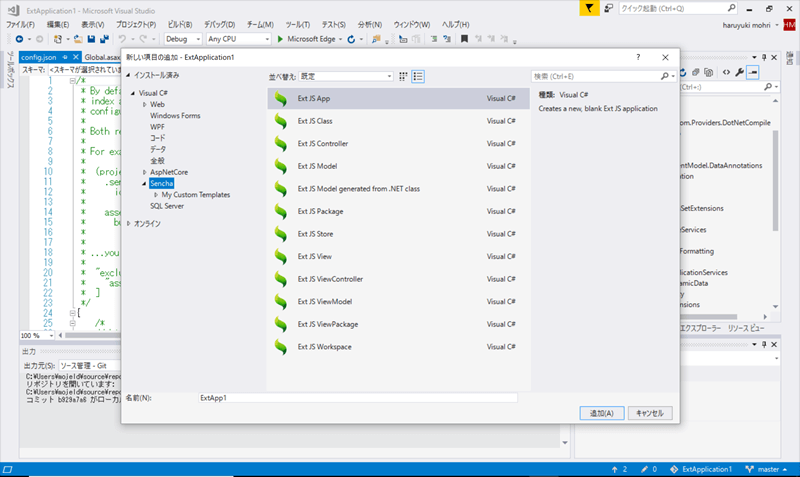Click the template search box (Ctrl+E)
The width and height of the screenshot is (800, 477).
coord(604,77)
